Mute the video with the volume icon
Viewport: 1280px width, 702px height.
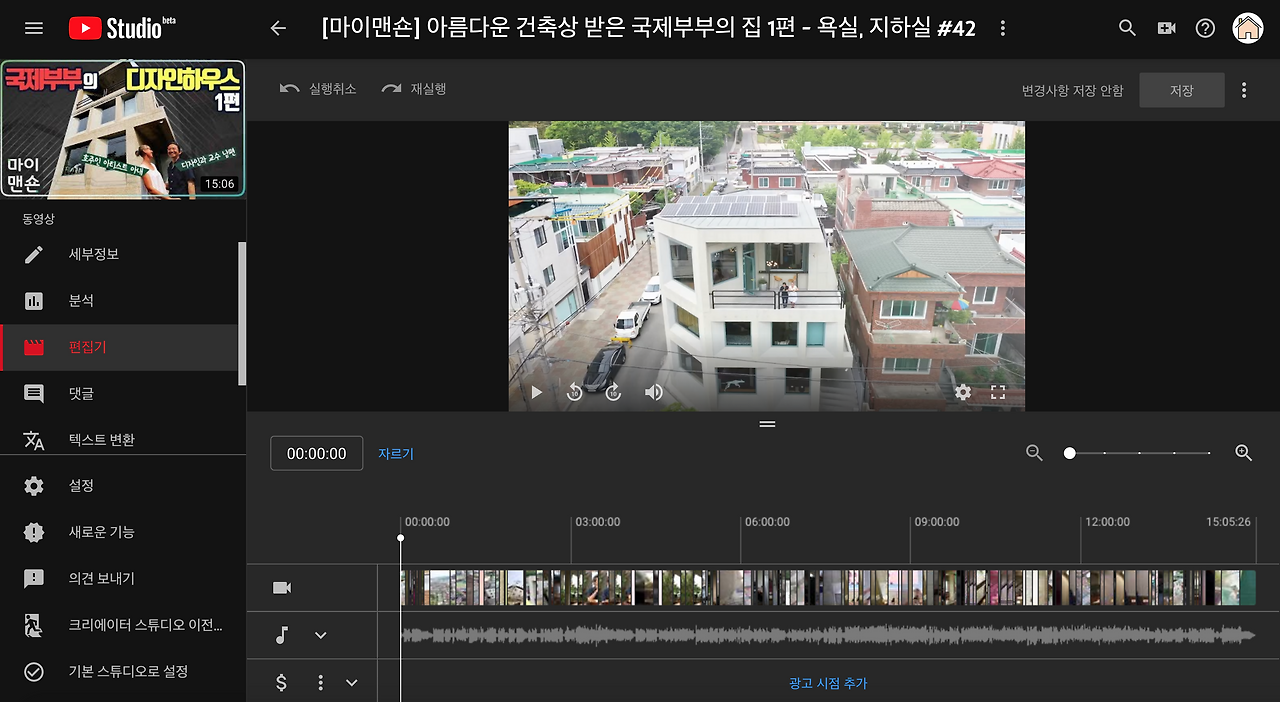(653, 392)
